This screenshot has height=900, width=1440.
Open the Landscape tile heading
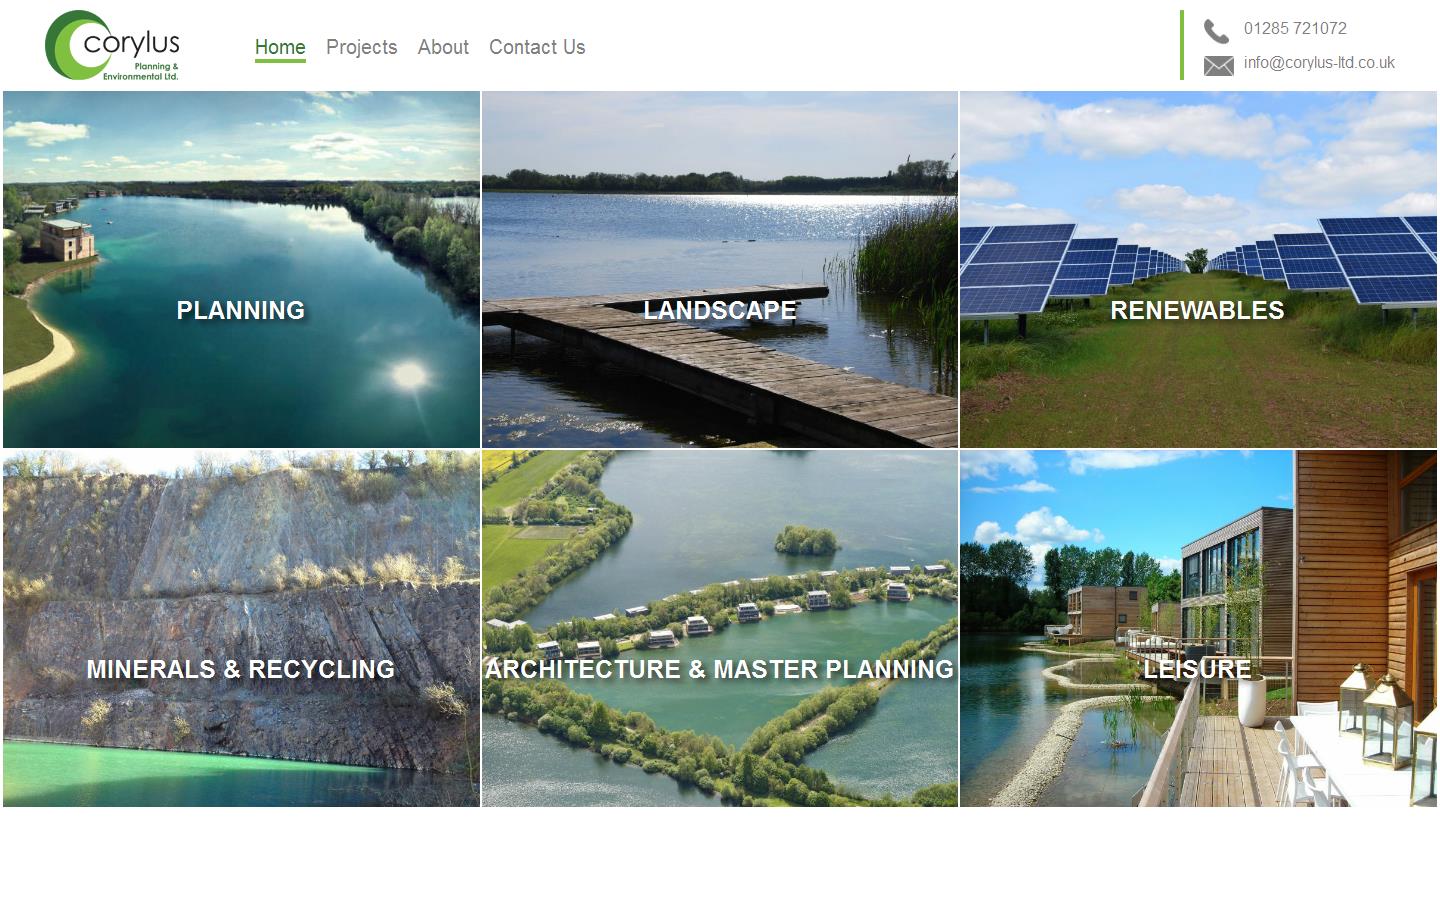point(720,310)
